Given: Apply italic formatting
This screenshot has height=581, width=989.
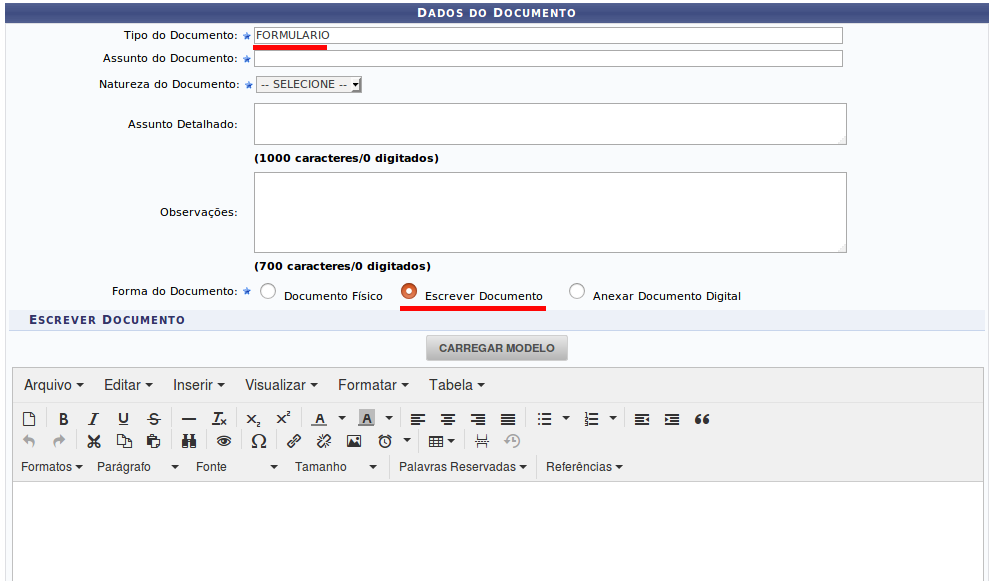Looking at the screenshot, I should pos(93,419).
